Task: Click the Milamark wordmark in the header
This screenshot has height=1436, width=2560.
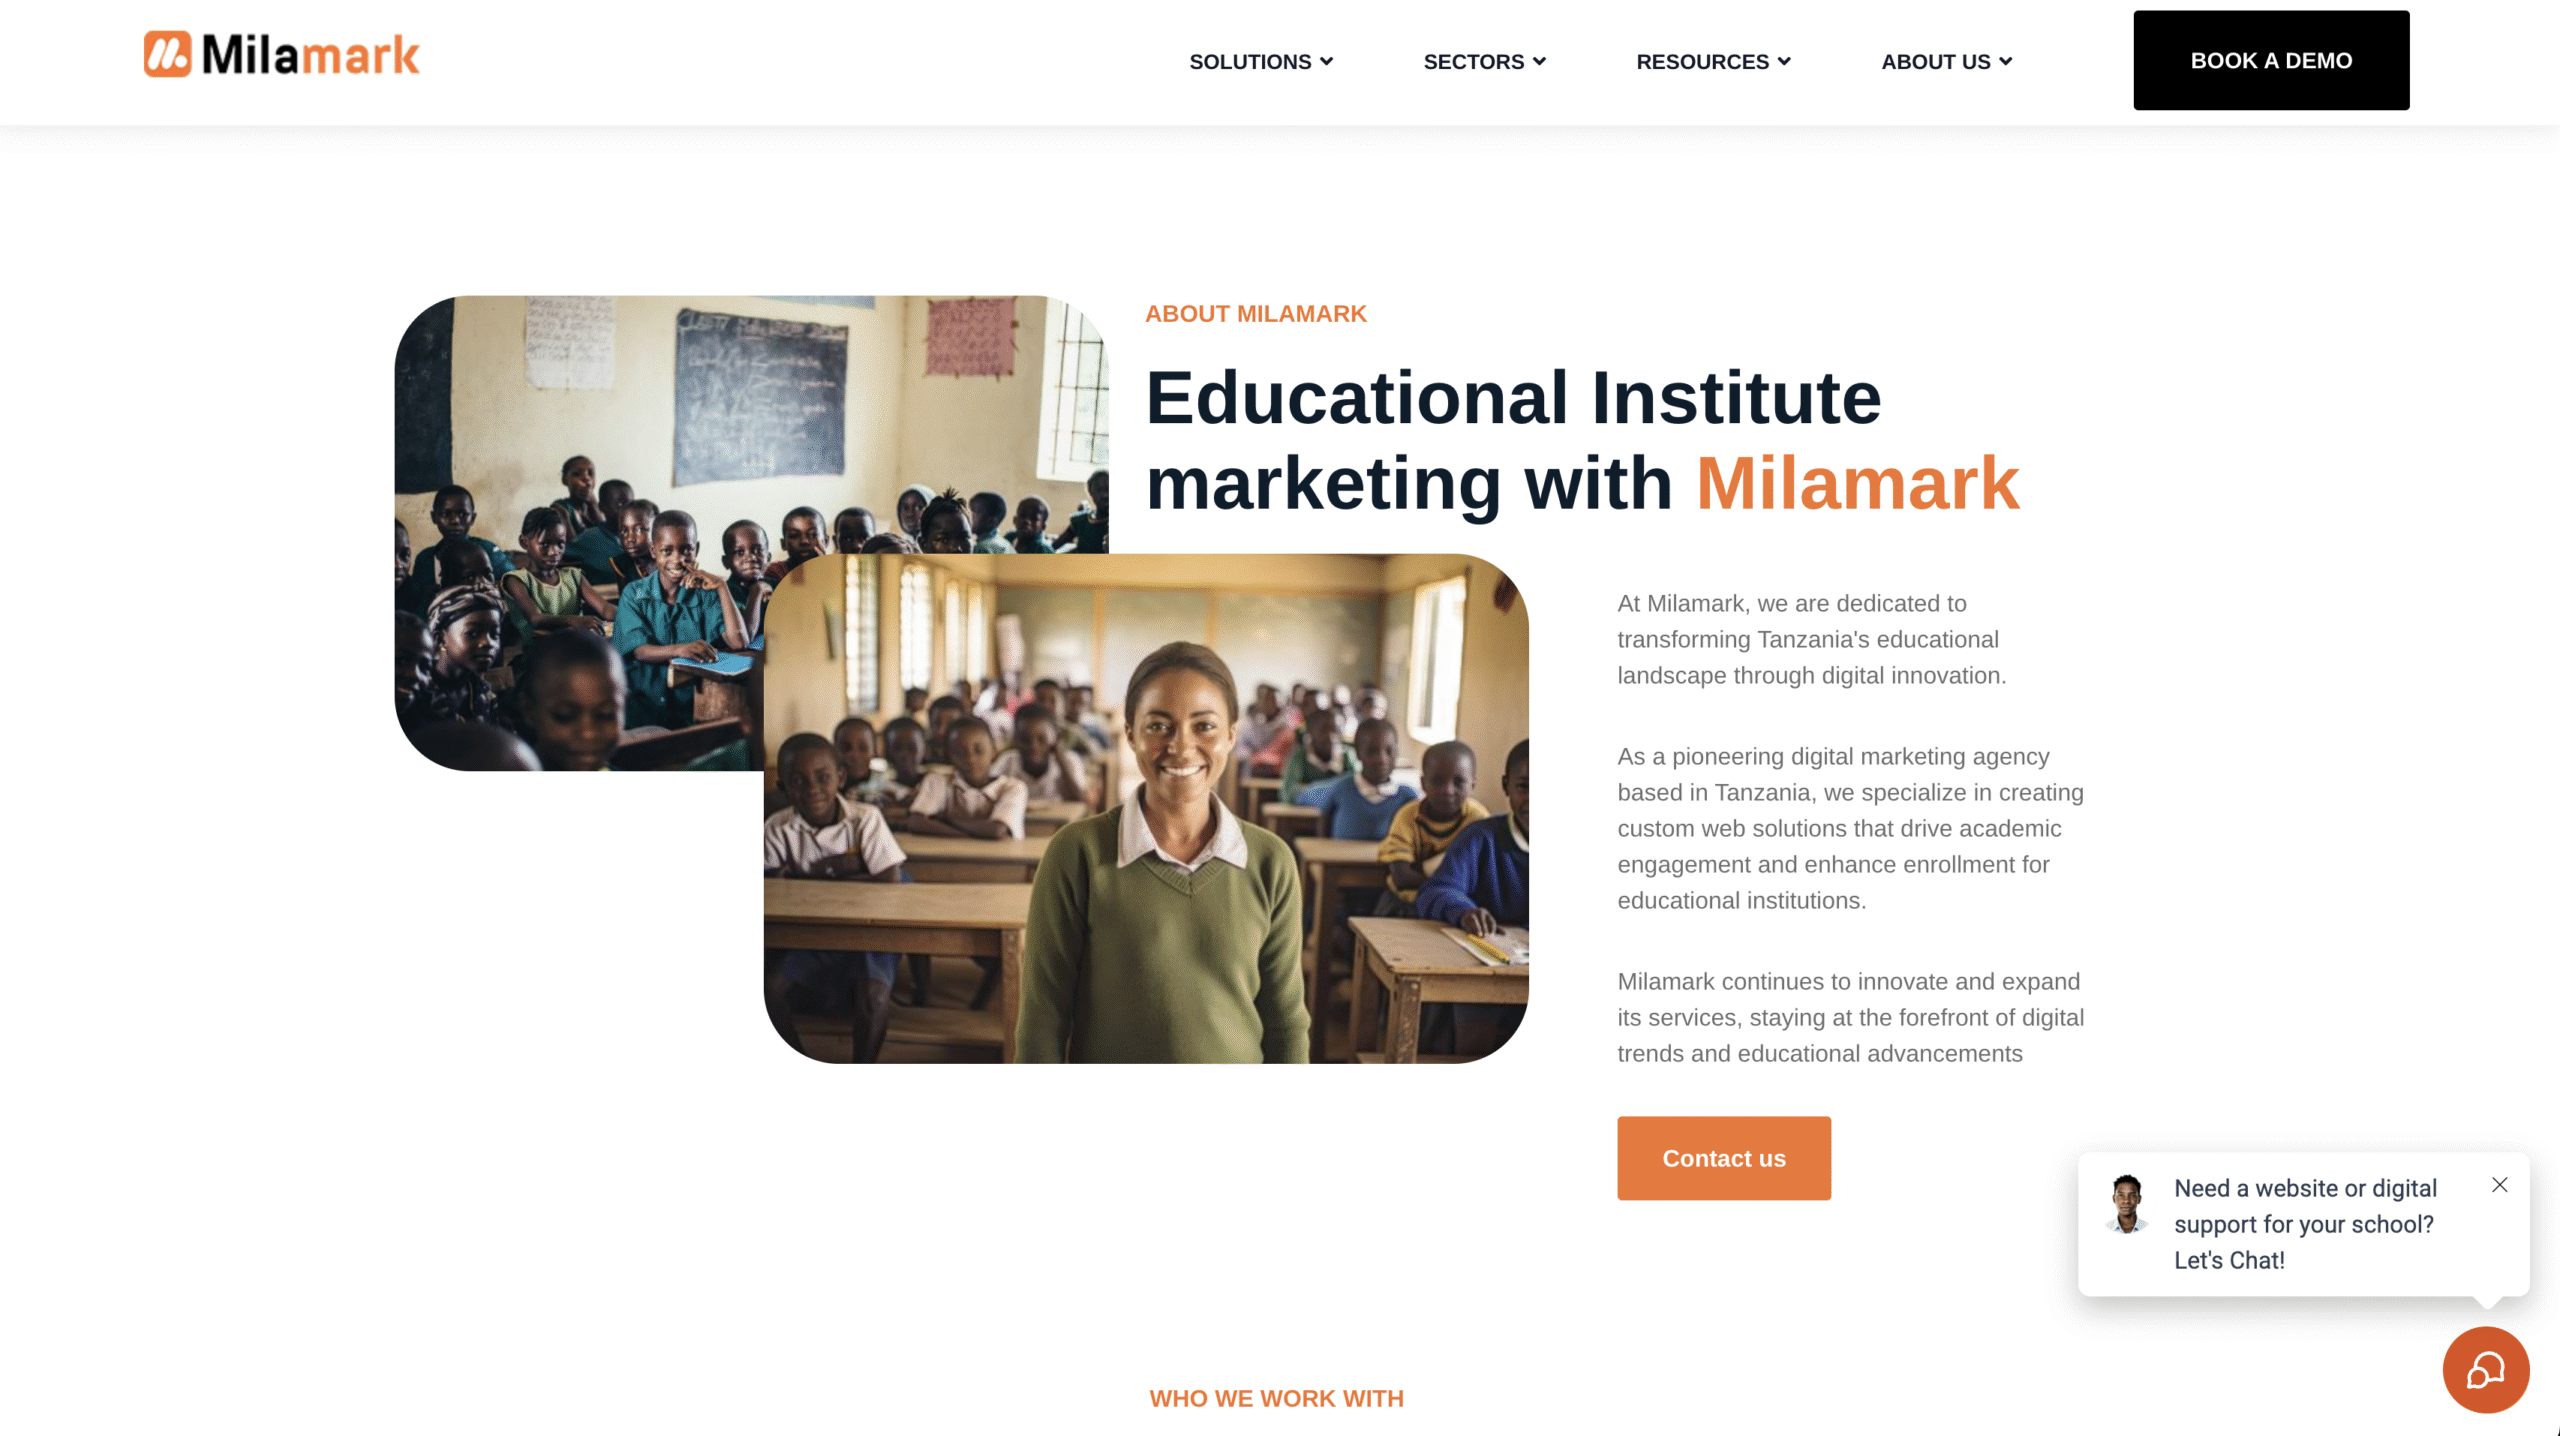Action: point(310,55)
